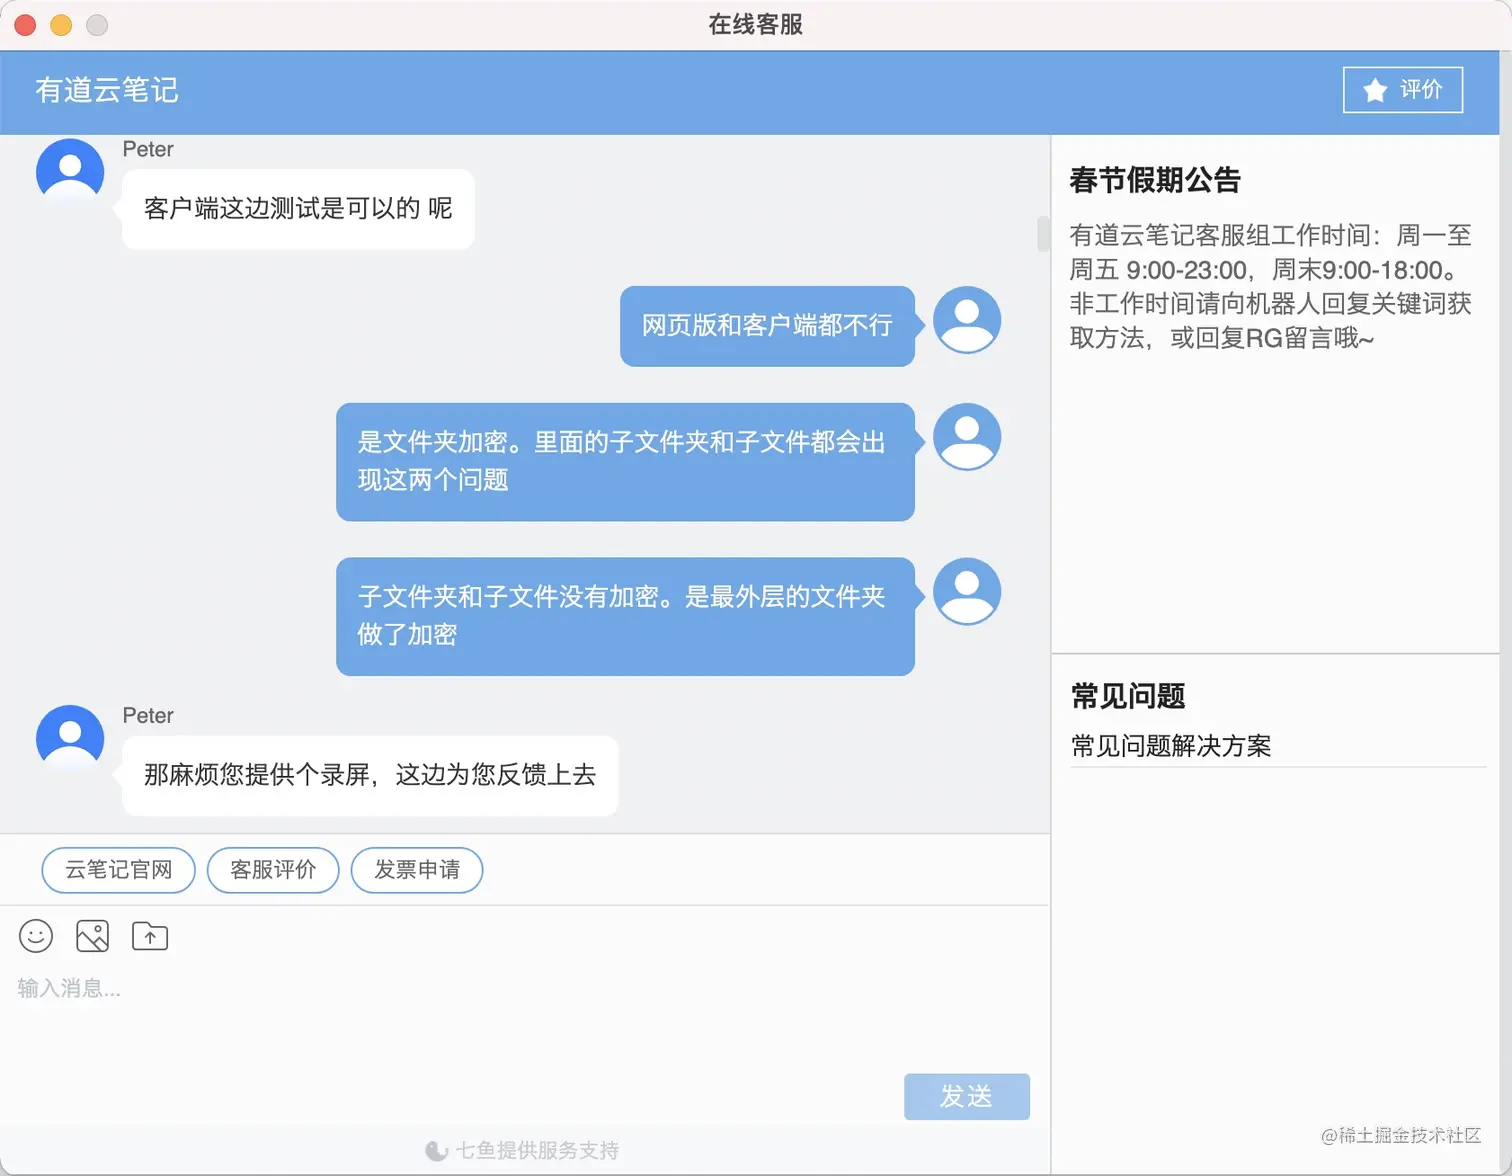1512x1176 pixels.
Task: Click the message 那麻烦您提供个录屏
Action: [370, 776]
